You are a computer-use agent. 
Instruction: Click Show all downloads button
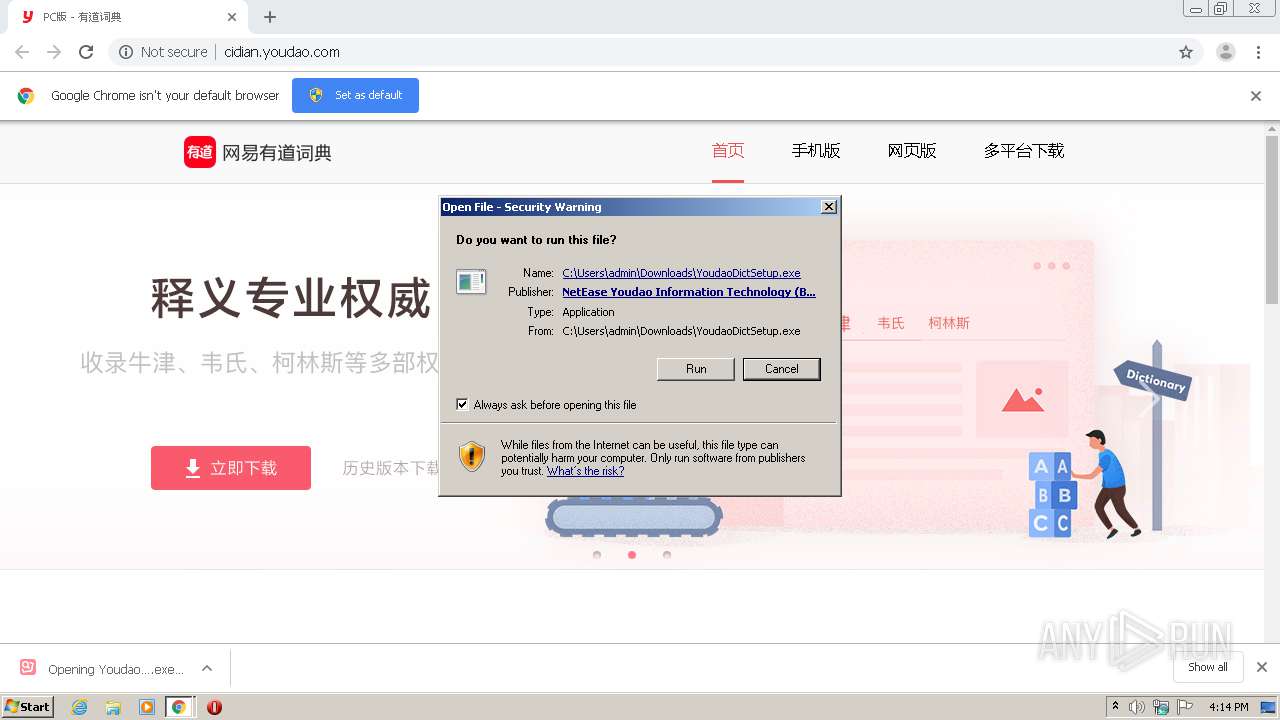click(1208, 667)
